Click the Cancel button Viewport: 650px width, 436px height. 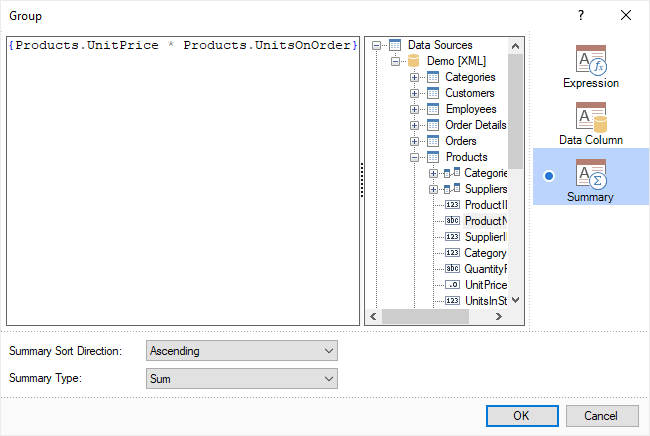coord(602,416)
